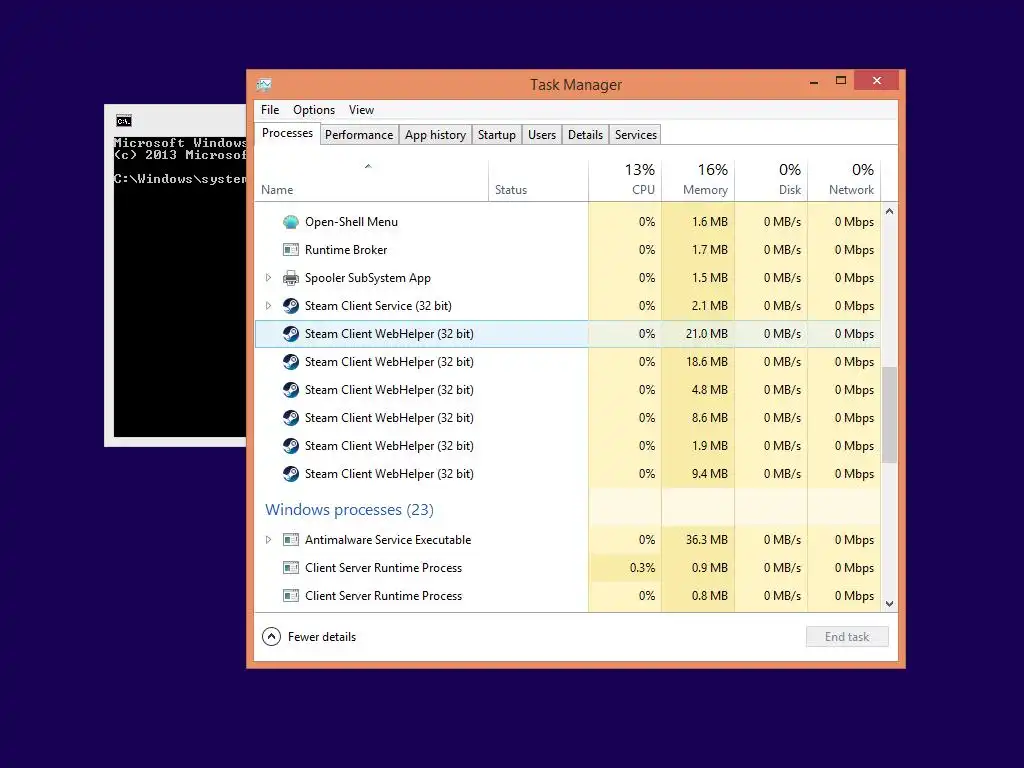Viewport: 1024px width, 768px height.
Task: Select Antimalware Service Executable name
Action: pyautogui.click(x=388, y=539)
